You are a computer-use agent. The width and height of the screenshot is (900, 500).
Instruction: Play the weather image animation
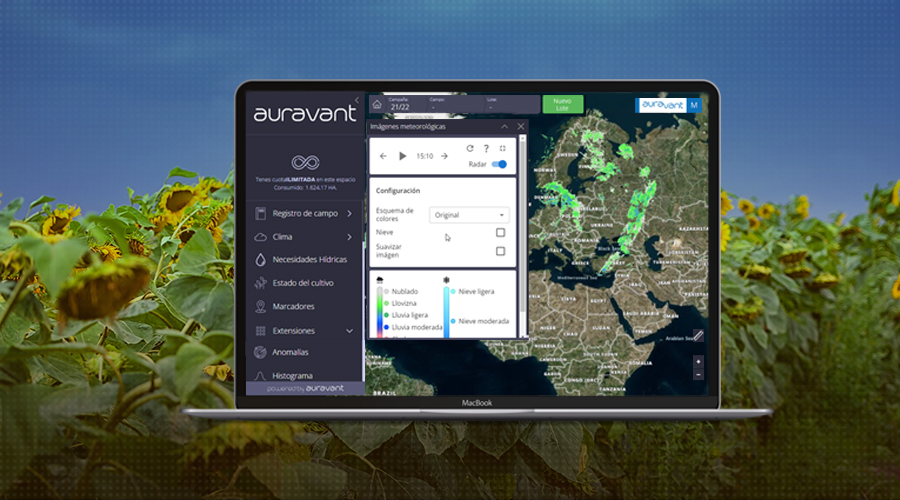pos(402,156)
